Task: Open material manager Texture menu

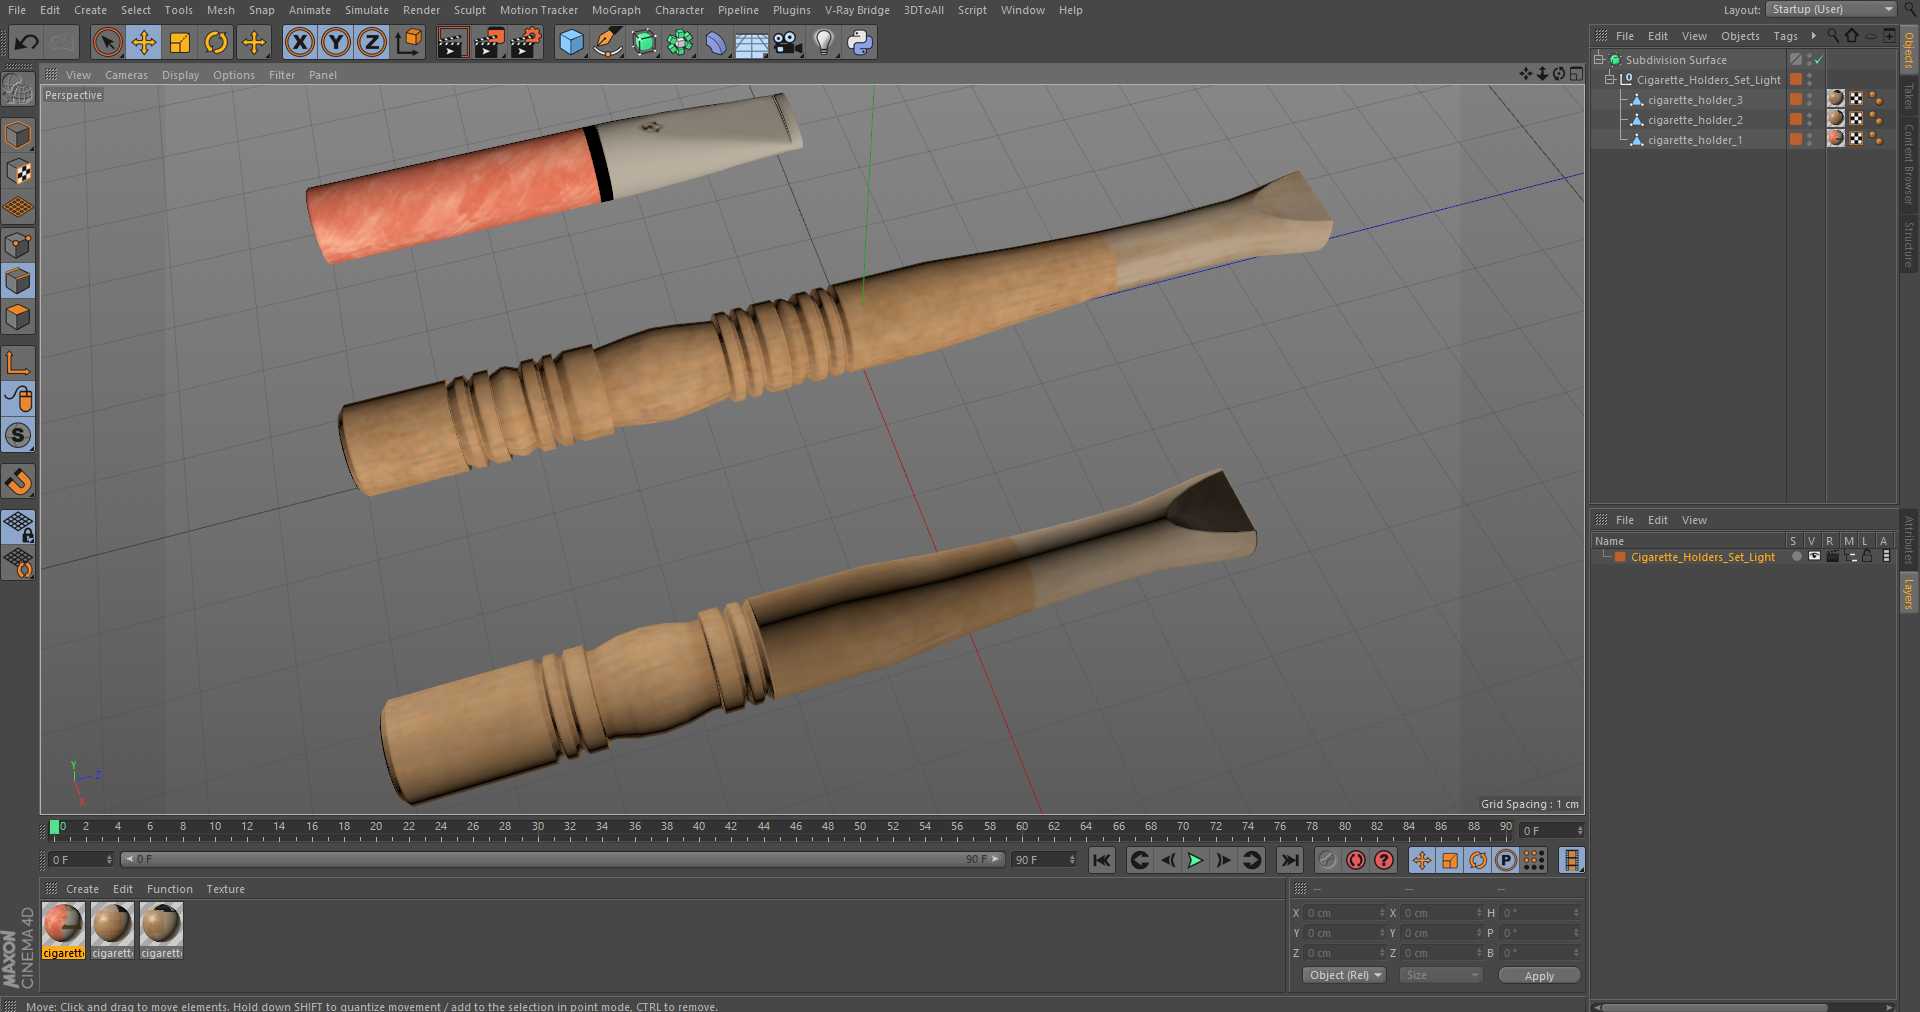Action: click(x=225, y=889)
